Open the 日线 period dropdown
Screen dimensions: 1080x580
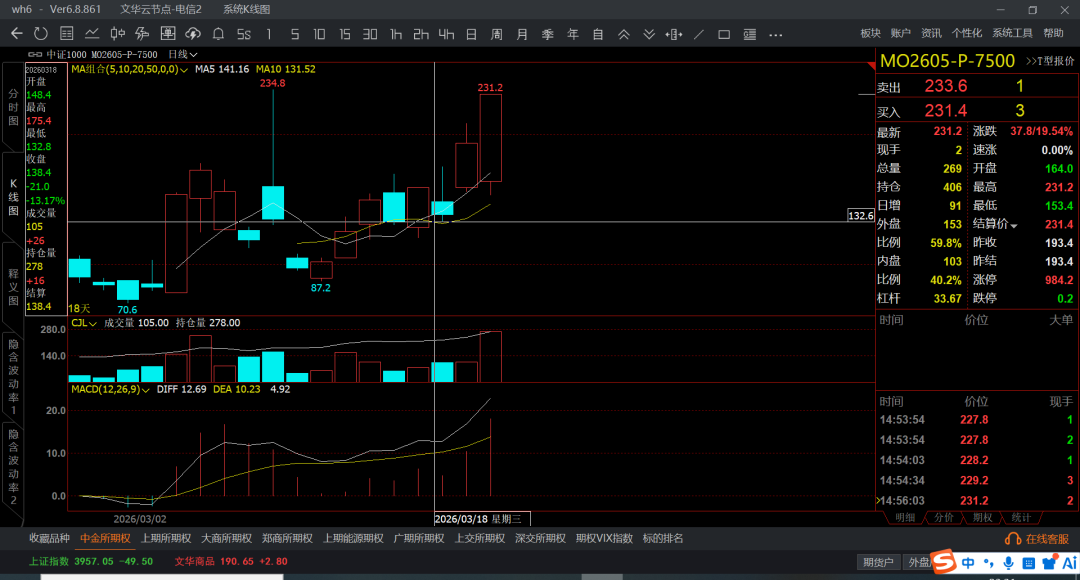(183, 54)
